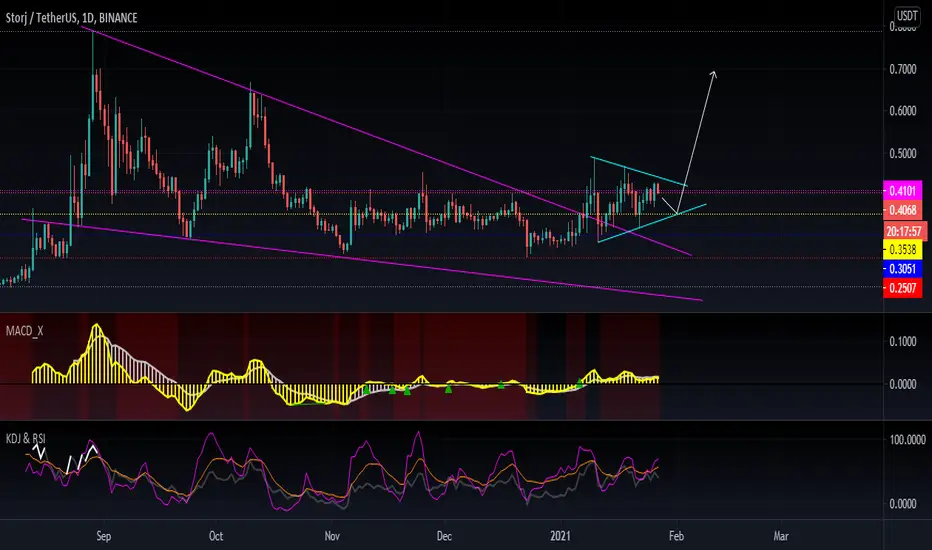Click the 0.1000 MACD axis value
932x550 pixels.
[x=902, y=341]
